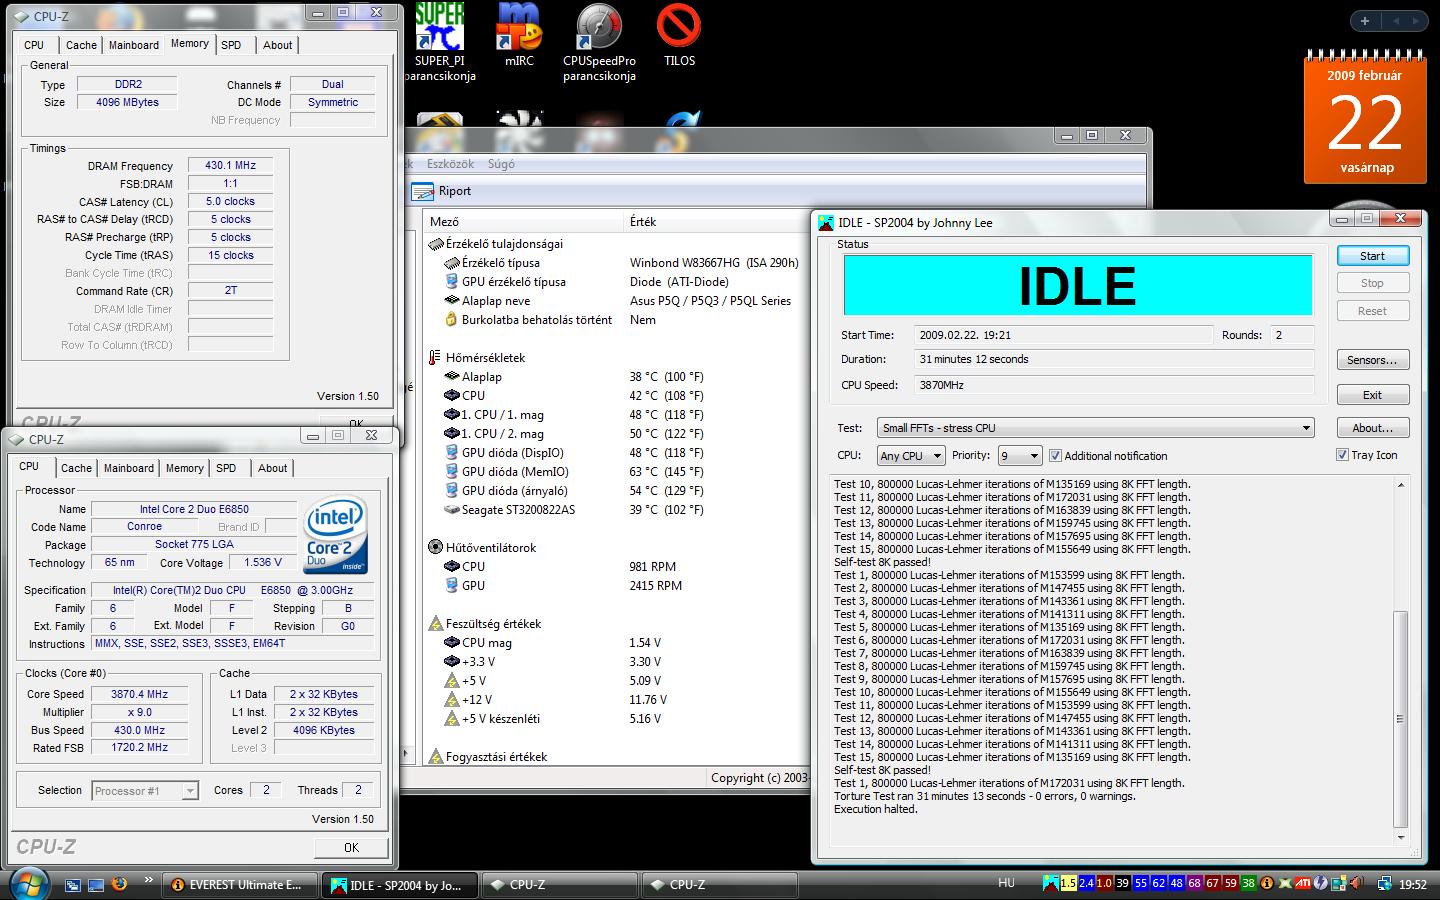Click the SP2004 tray icon
Screen dimensions: 1440x900
click(x=1049, y=883)
